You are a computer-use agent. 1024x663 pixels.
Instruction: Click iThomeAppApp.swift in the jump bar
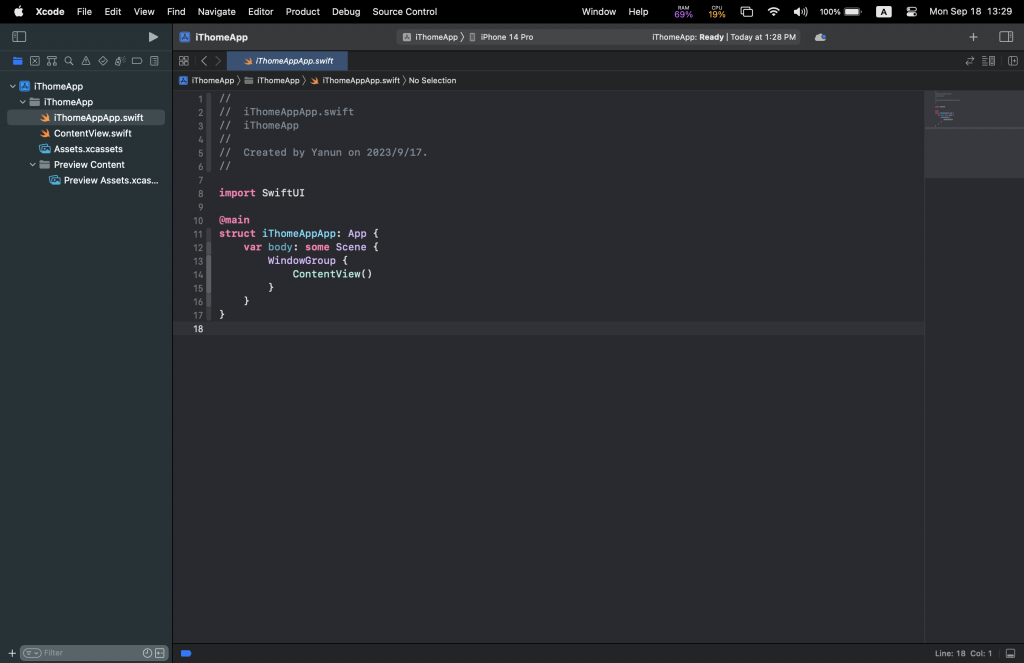(x=355, y=80)
